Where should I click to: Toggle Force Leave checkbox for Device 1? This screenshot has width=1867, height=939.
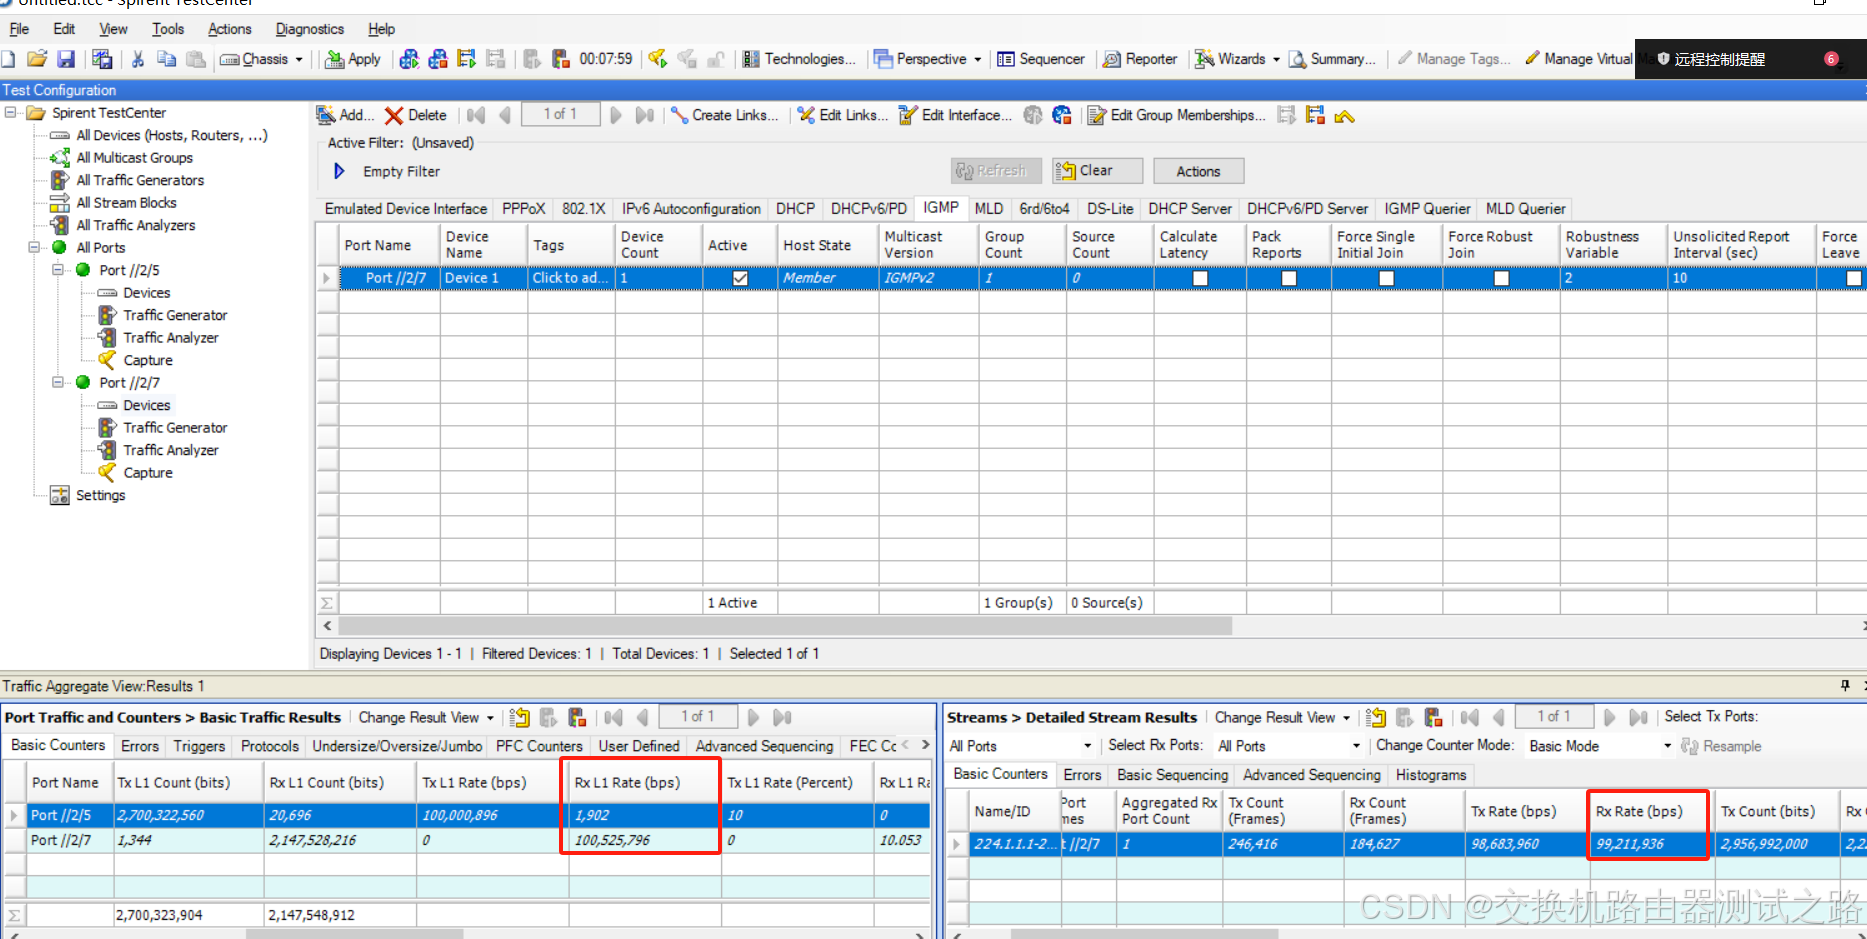tap(1853, 278)
